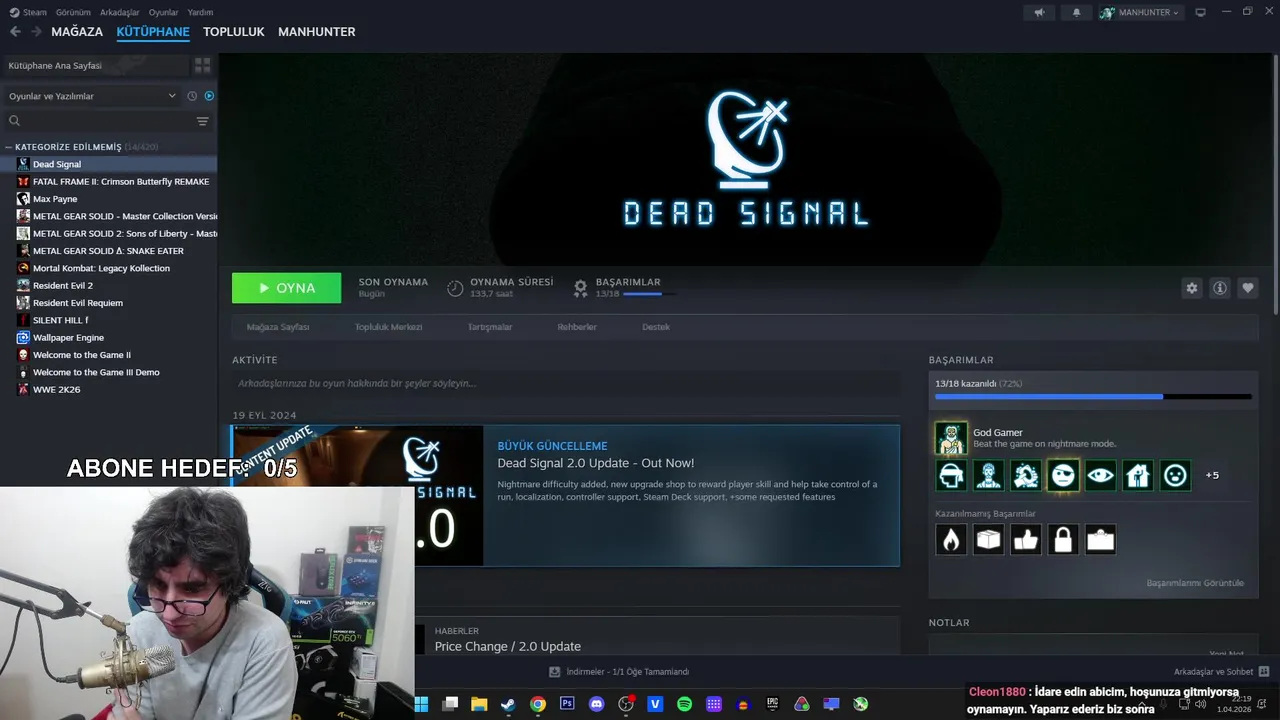Open the Görünüm menu
The height and width of the screenshot is (720, 1280).
[73, 12]
